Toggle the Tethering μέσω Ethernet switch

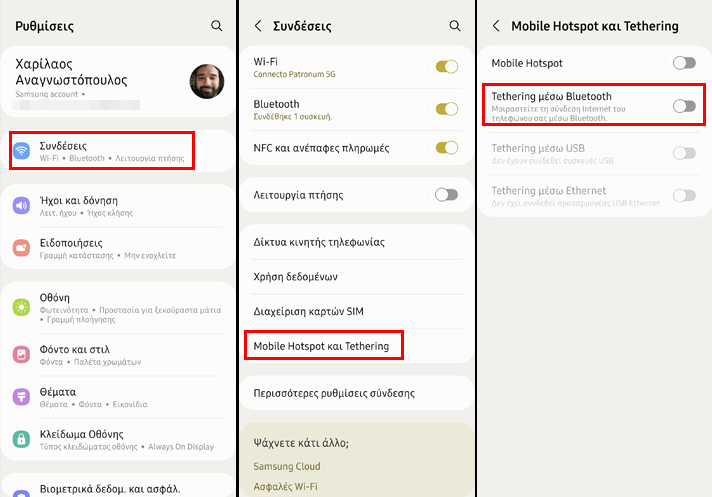coord(684,196)
